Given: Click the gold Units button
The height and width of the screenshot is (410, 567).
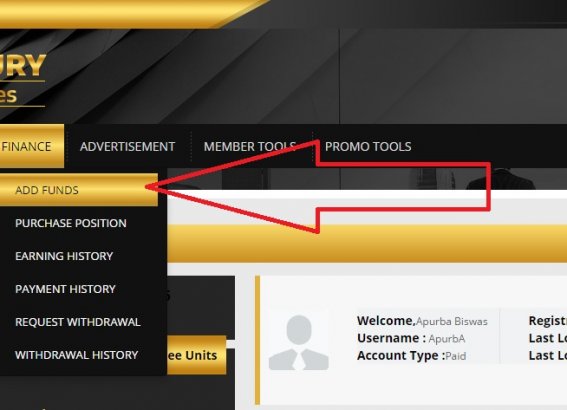Looking at the screenshot, I should click(196, 355).
